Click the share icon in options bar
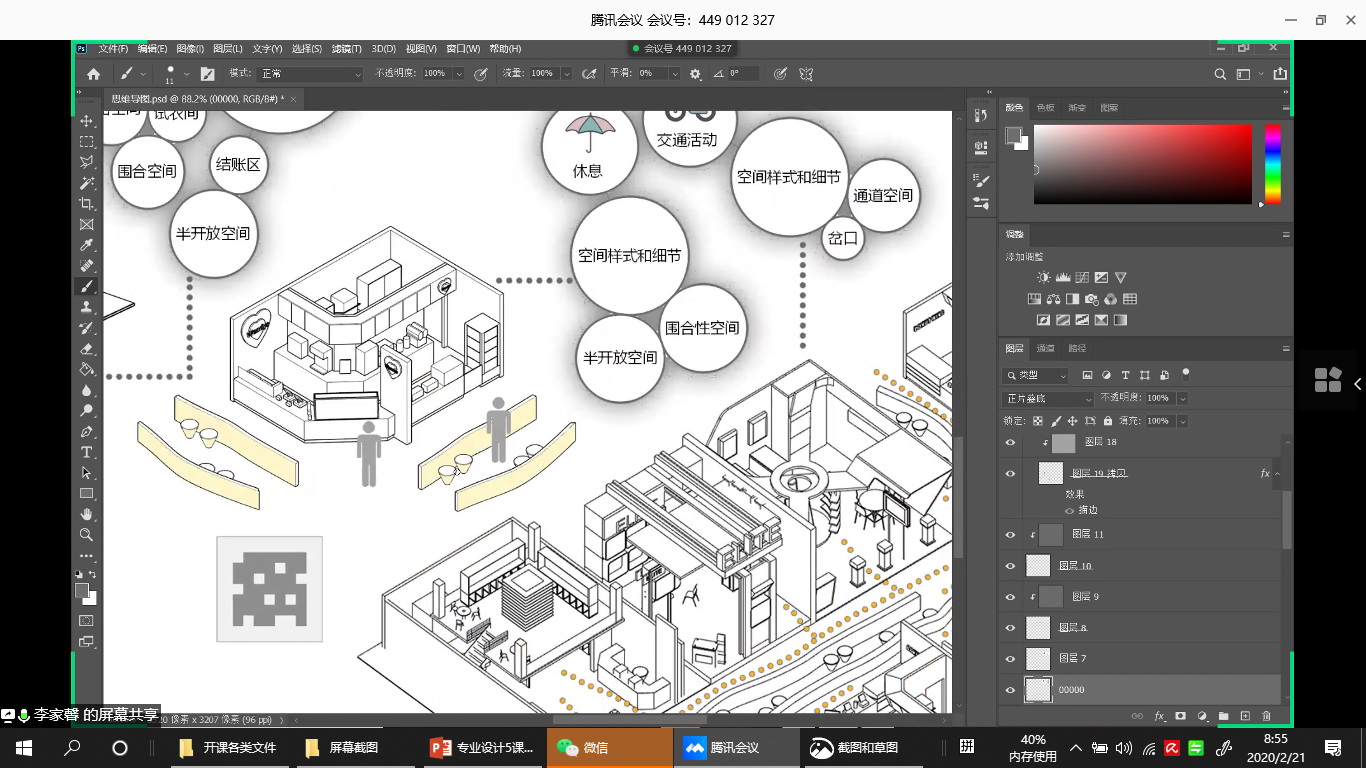This screenshot has width=1366, height=768. (x=1279, y=74)
